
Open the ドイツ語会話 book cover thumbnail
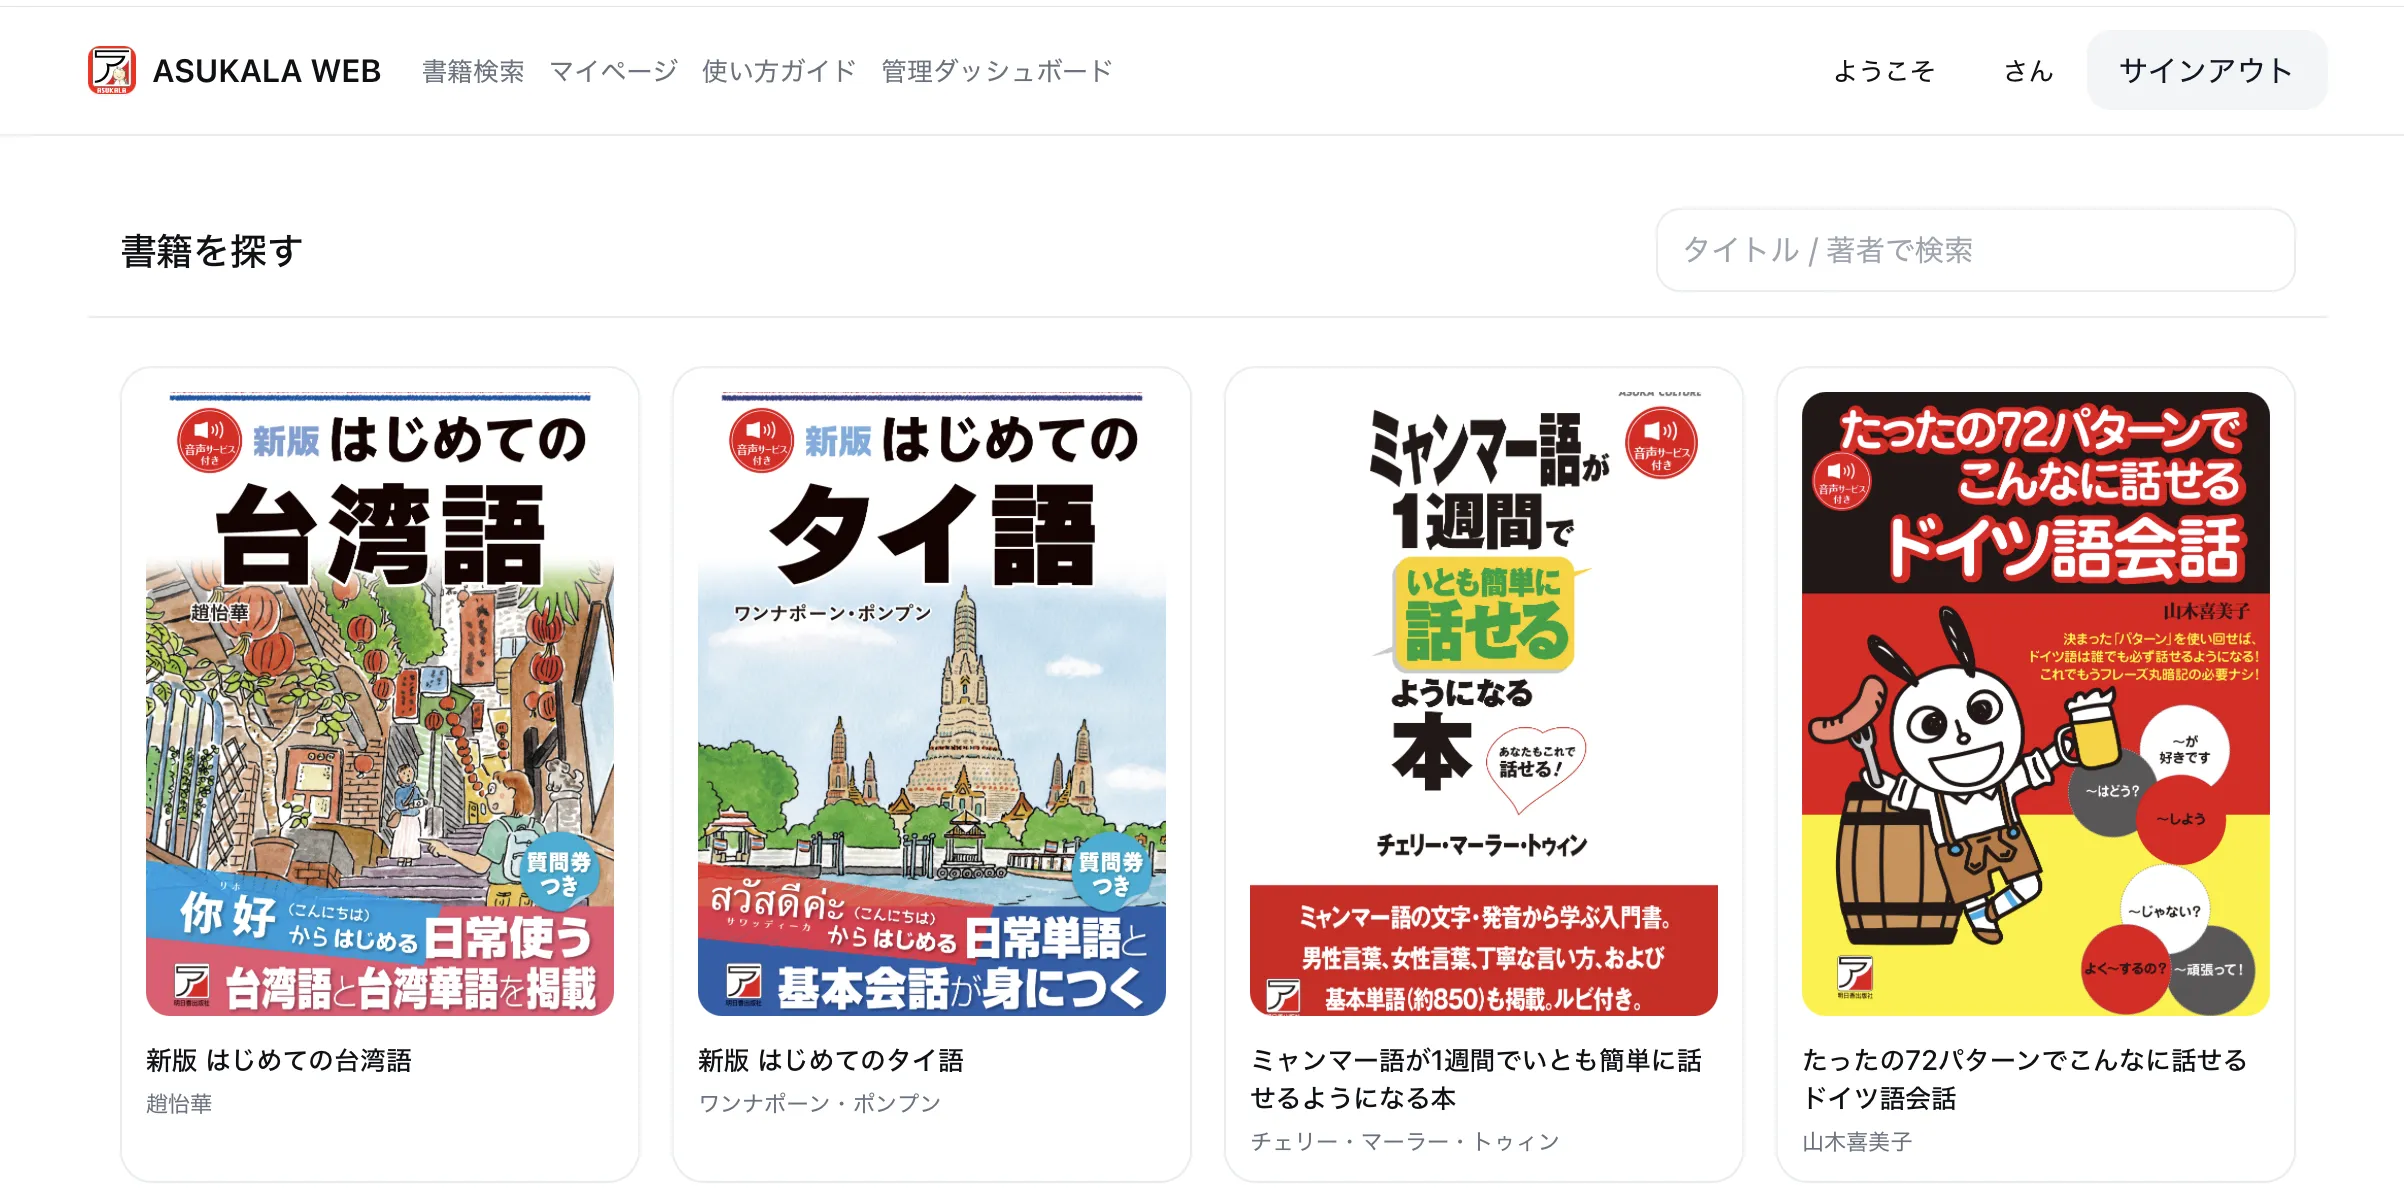2036,704
